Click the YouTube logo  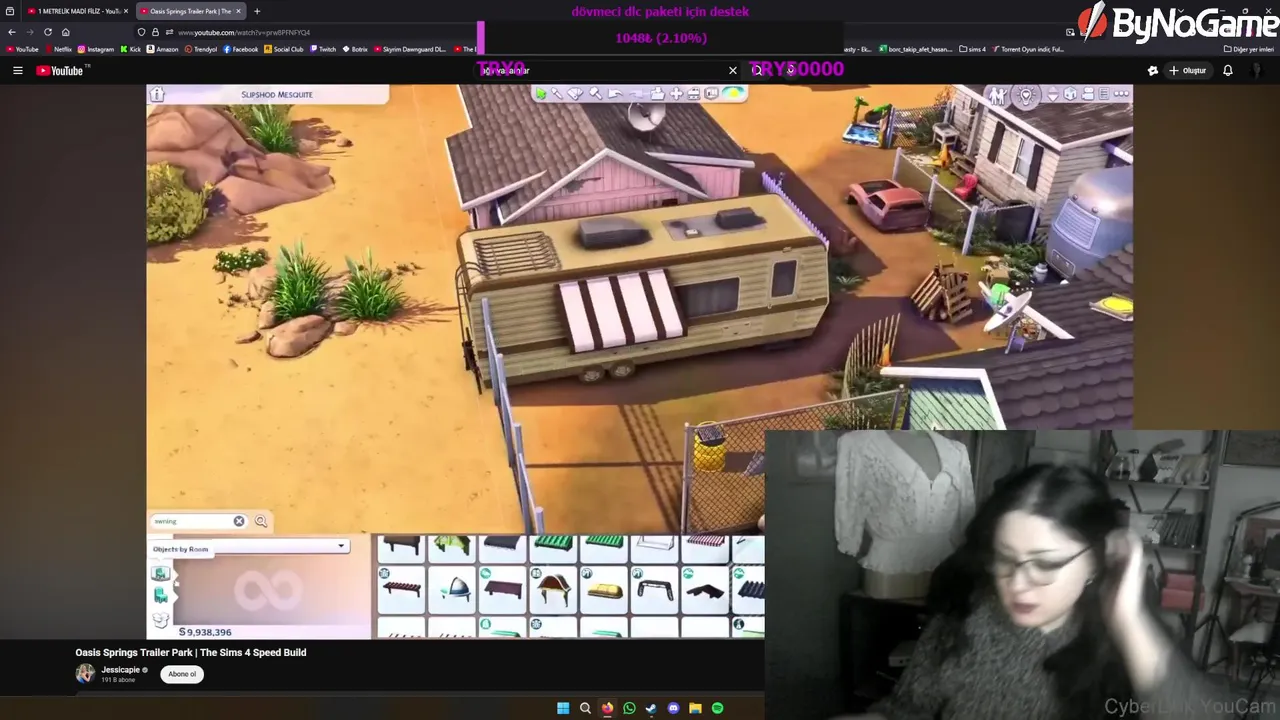pyautogui.click(x=61, y=71)
